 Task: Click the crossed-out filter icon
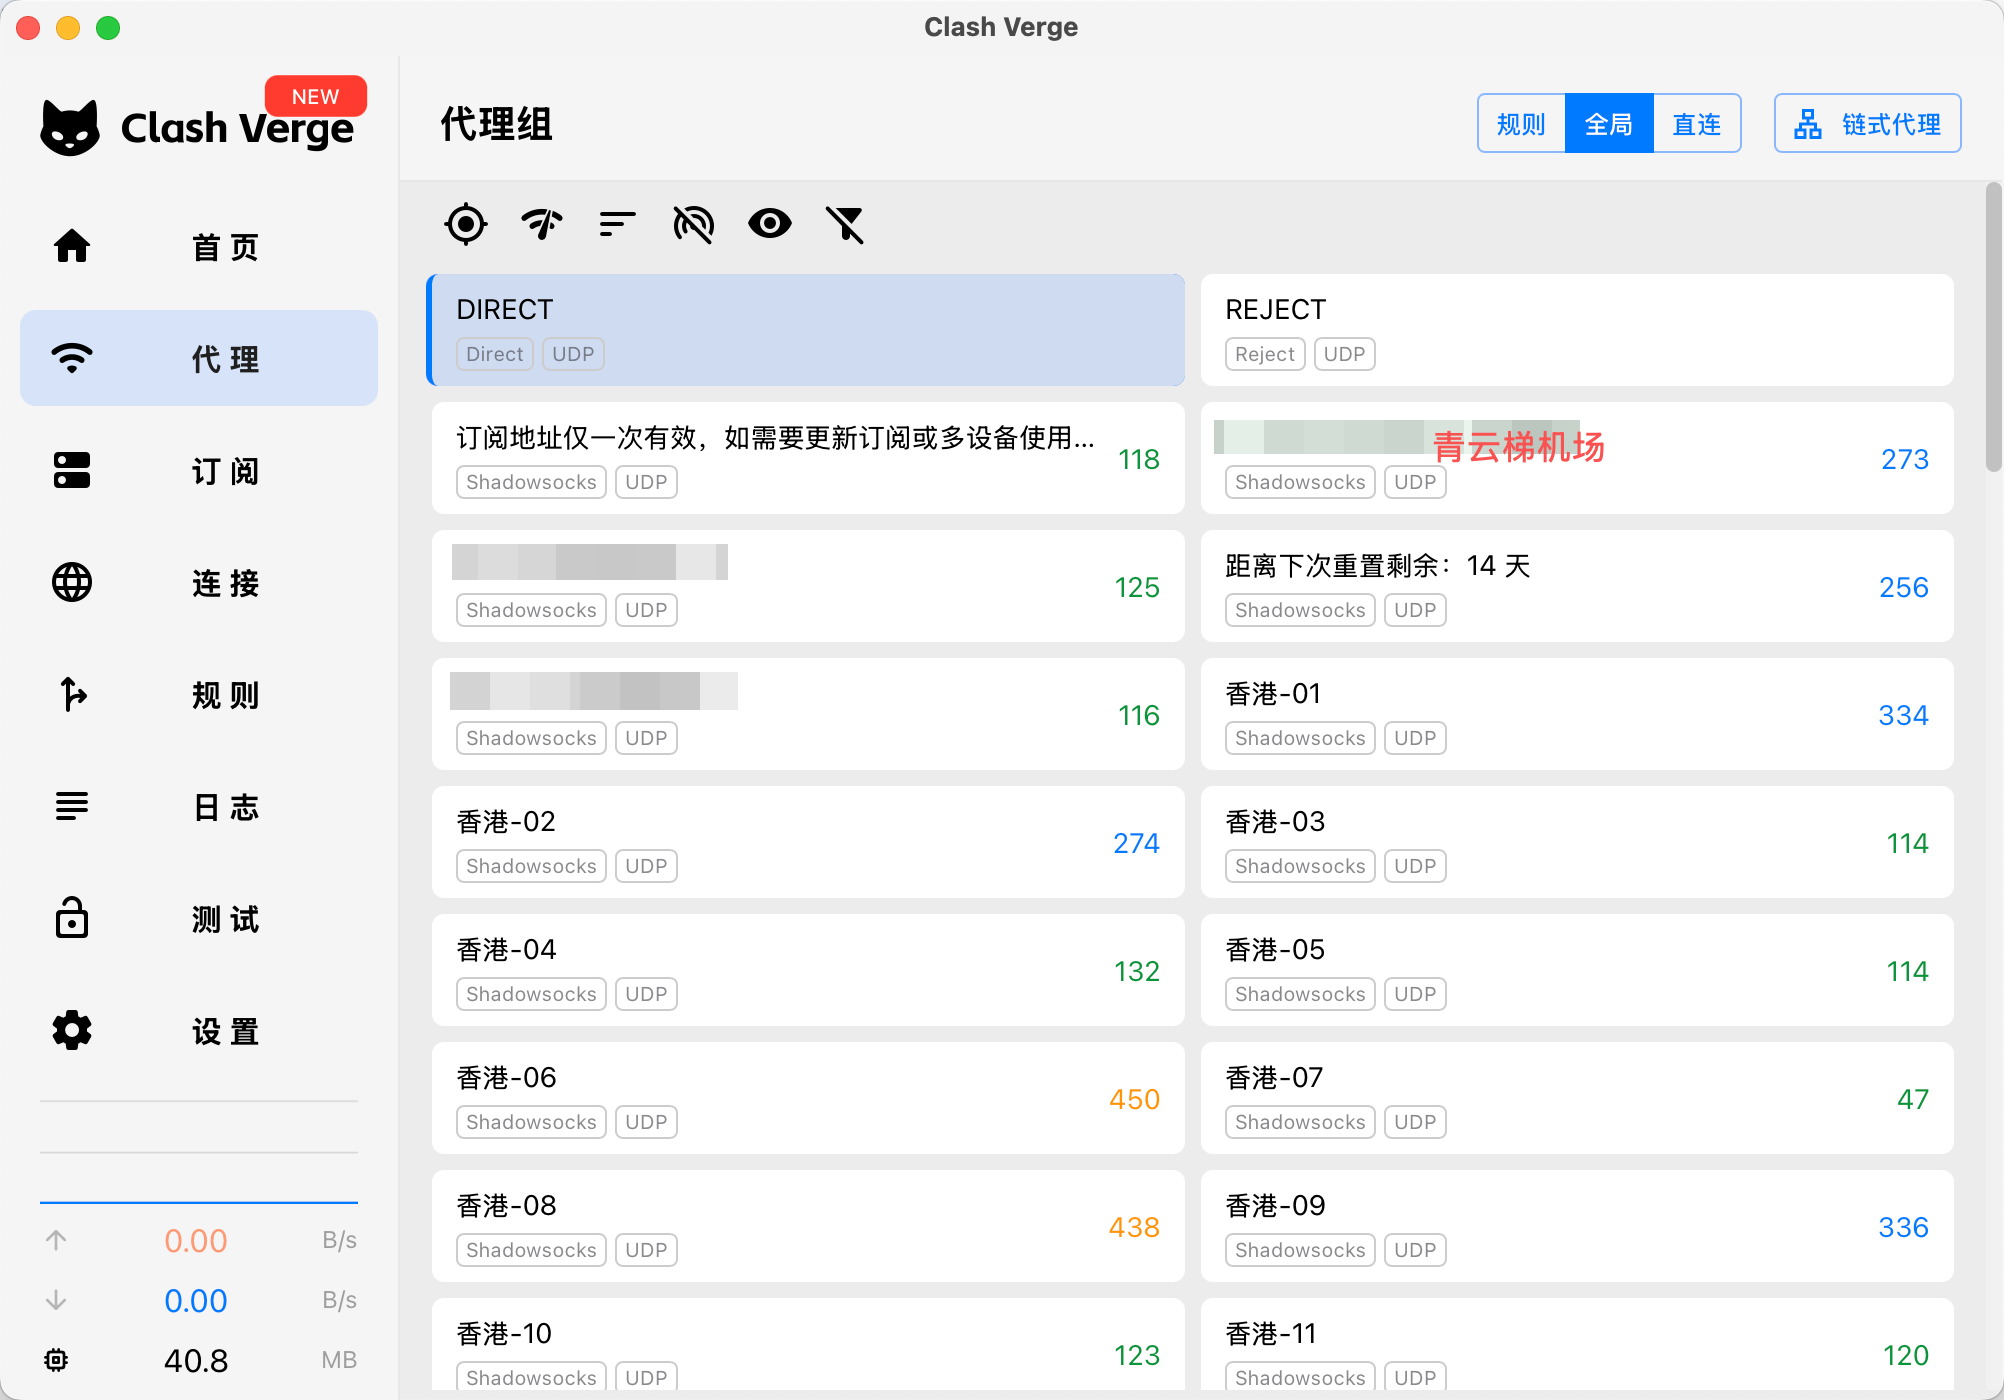845,224
